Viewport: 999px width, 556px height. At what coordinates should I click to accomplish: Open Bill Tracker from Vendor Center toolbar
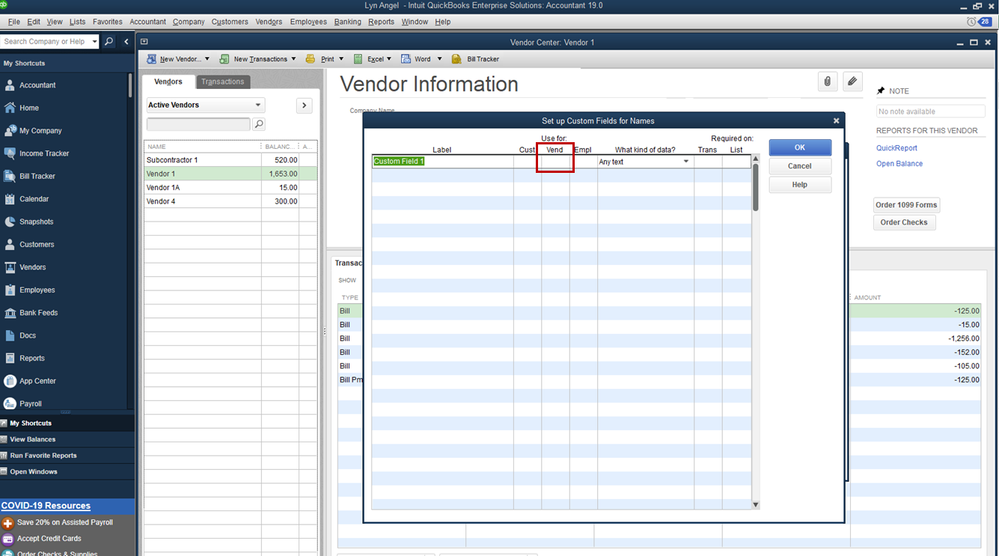click(x=475, y=59)
